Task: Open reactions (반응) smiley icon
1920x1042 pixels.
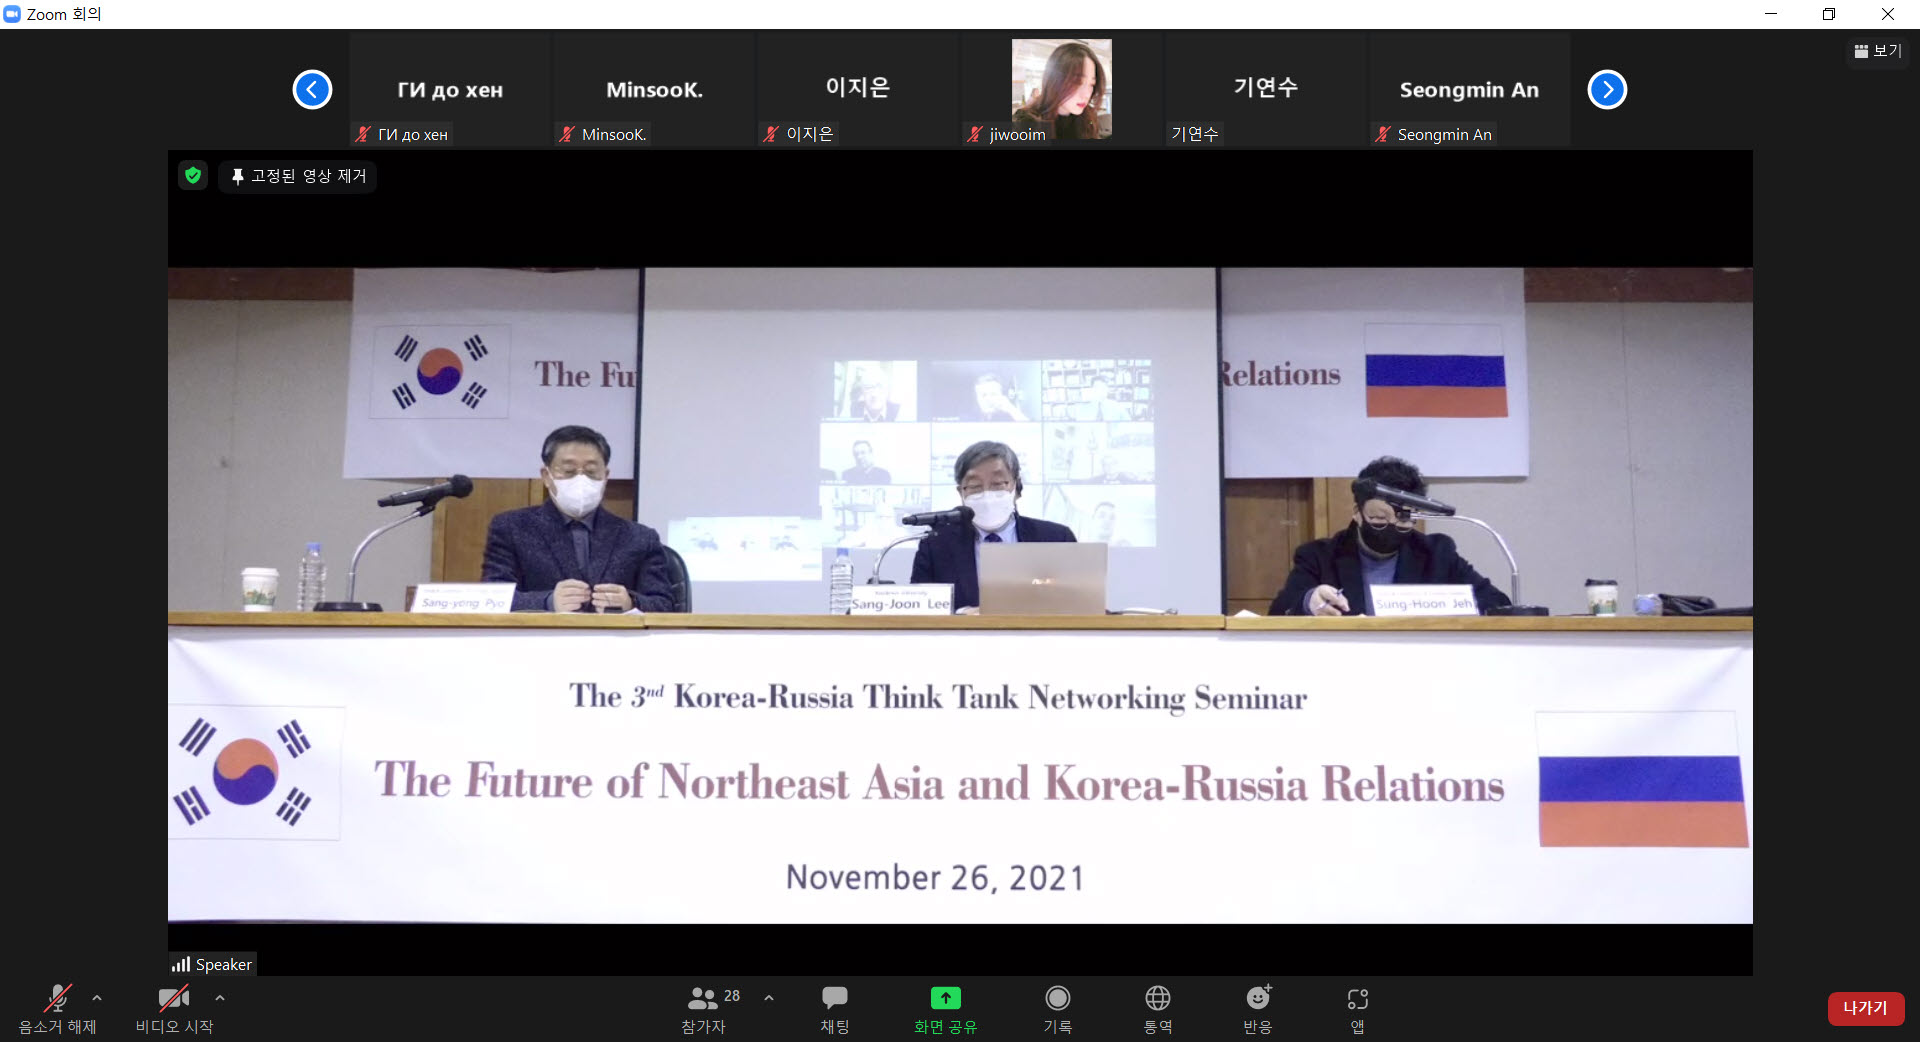Action: point(1257,999)
